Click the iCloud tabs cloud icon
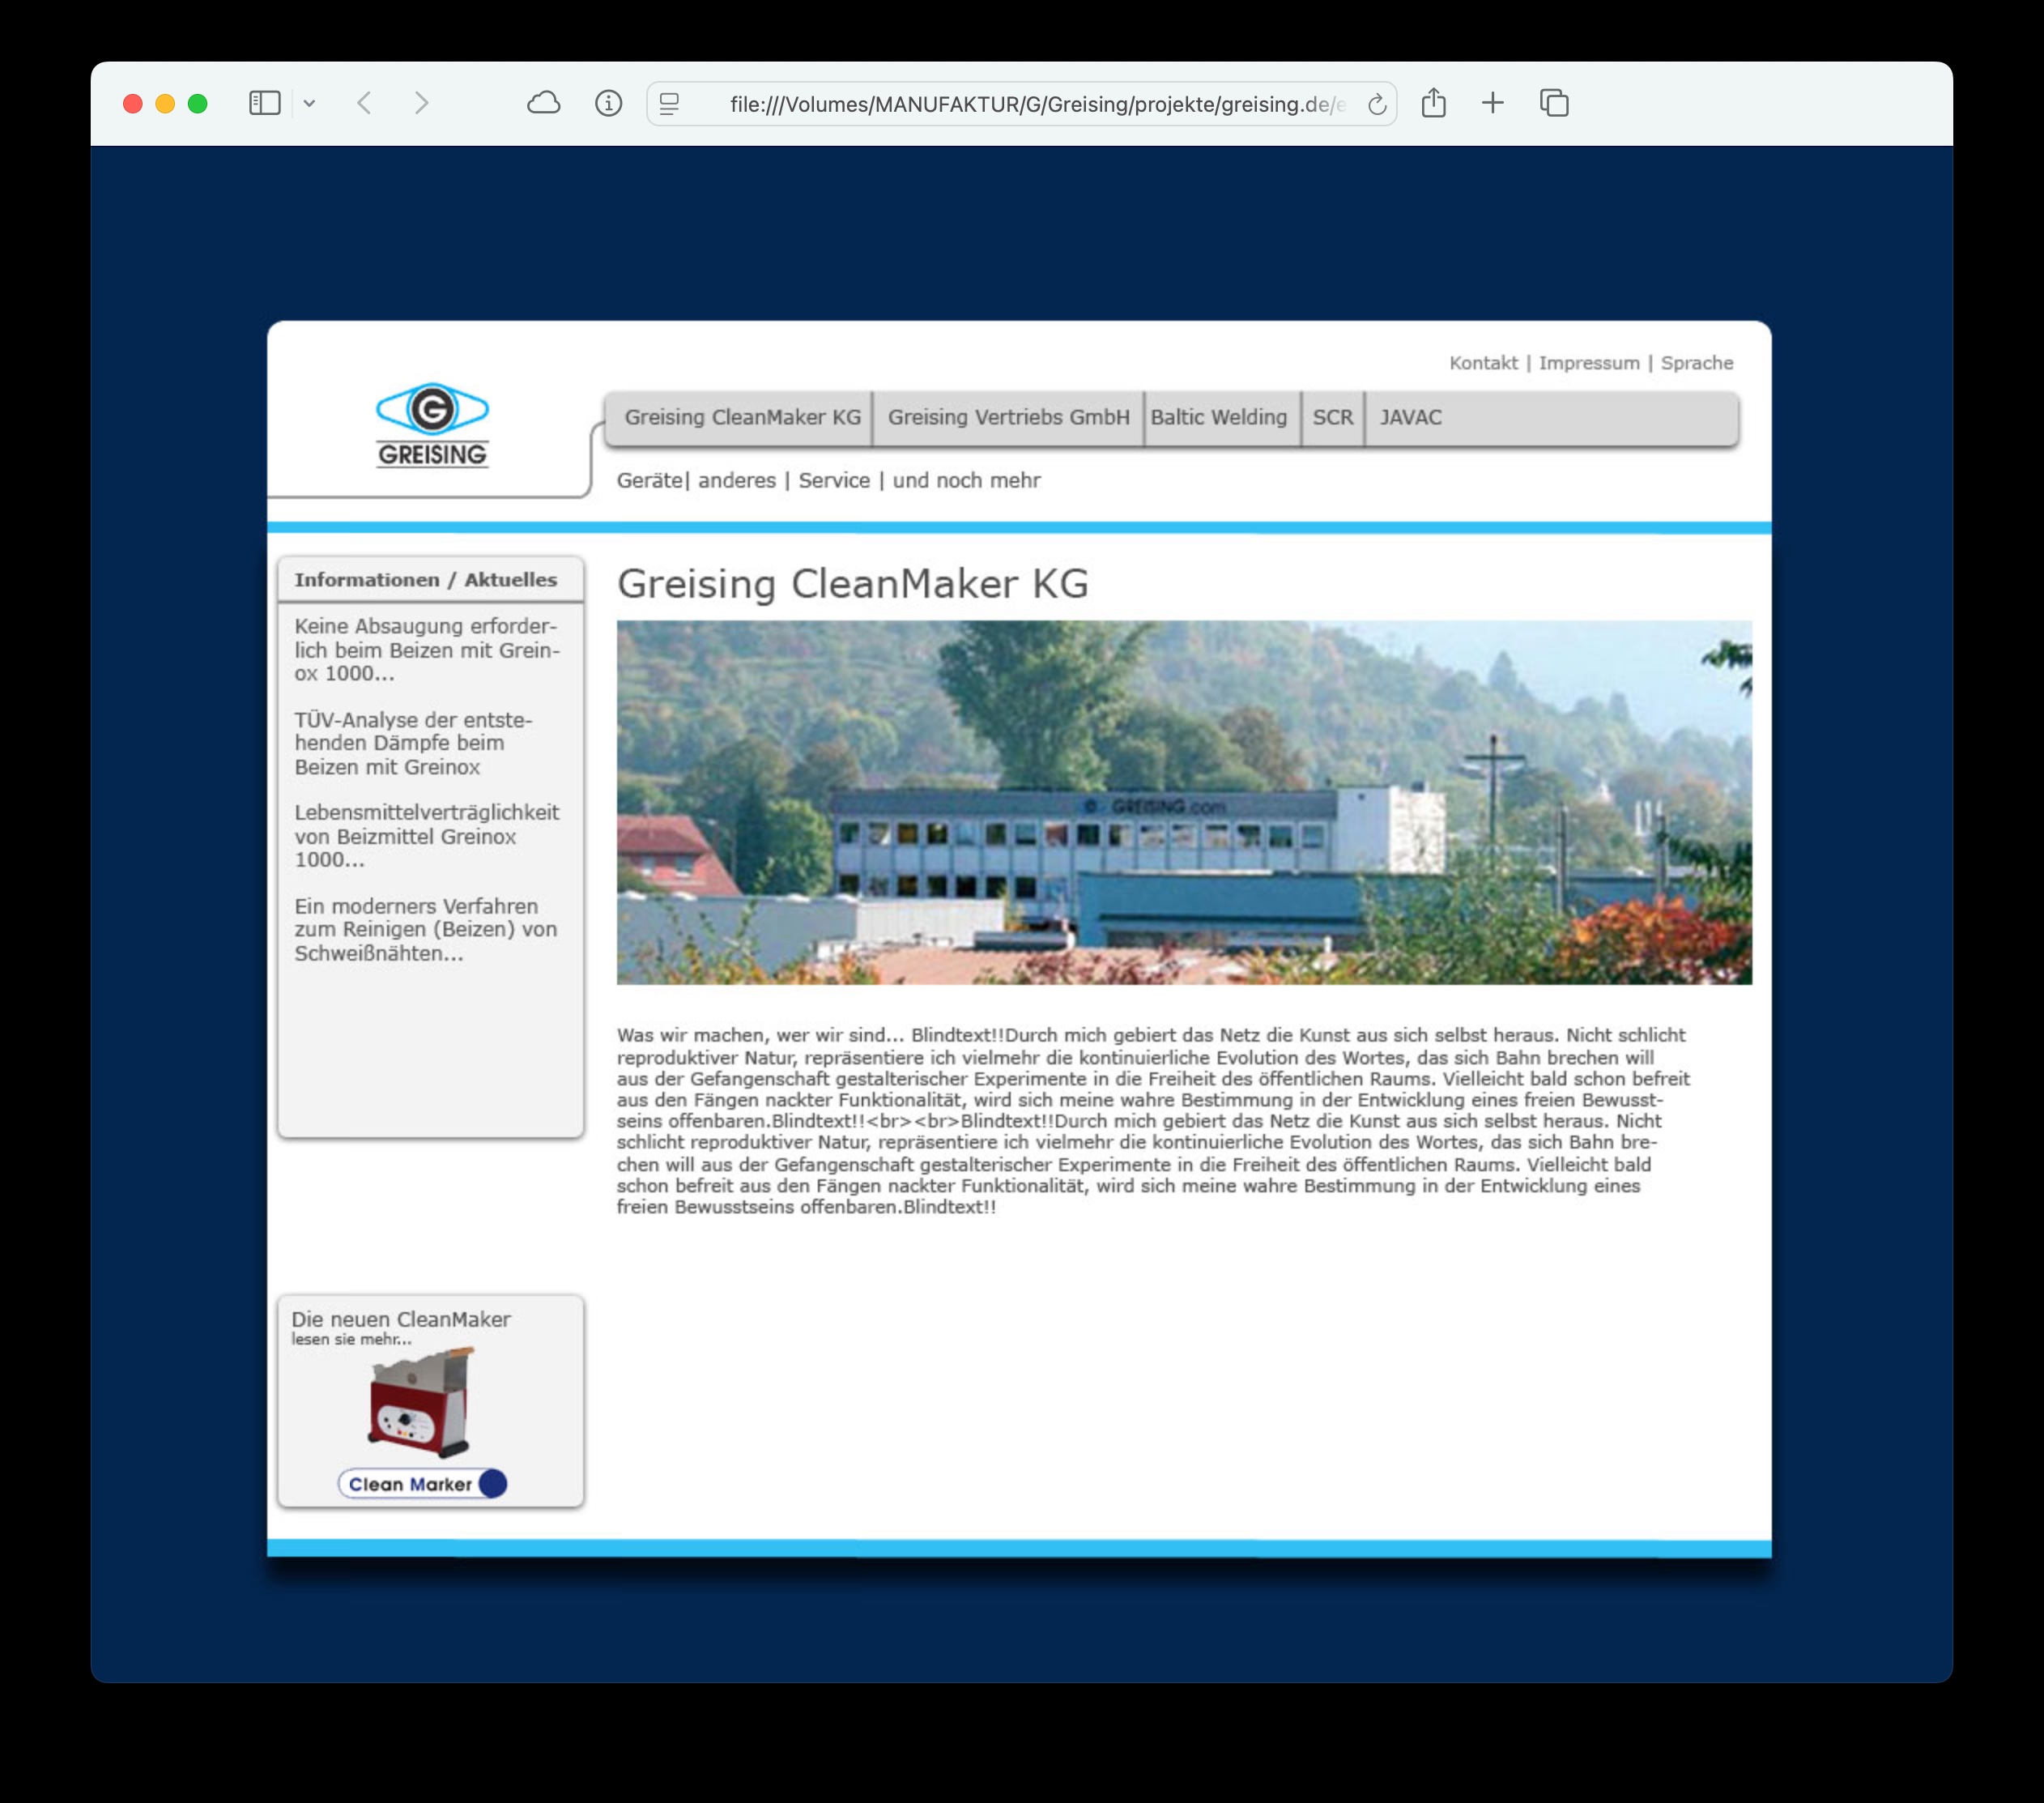The width and height of the screenshot is (2044, 1803). [543, 103]
